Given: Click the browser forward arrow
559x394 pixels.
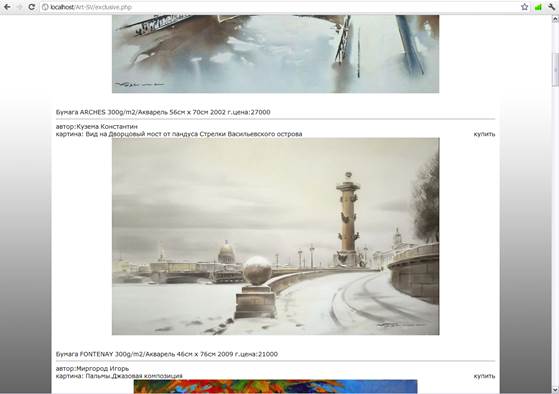Looking at the screenshot, I should pos(20,7).
